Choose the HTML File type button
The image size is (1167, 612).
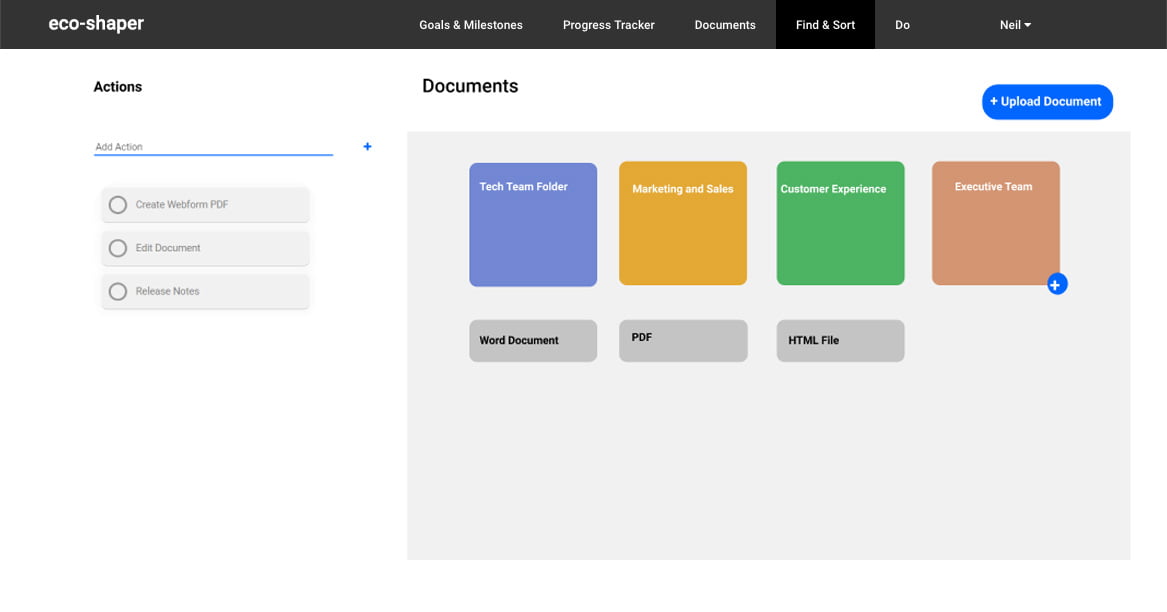[x=840, y=341]
